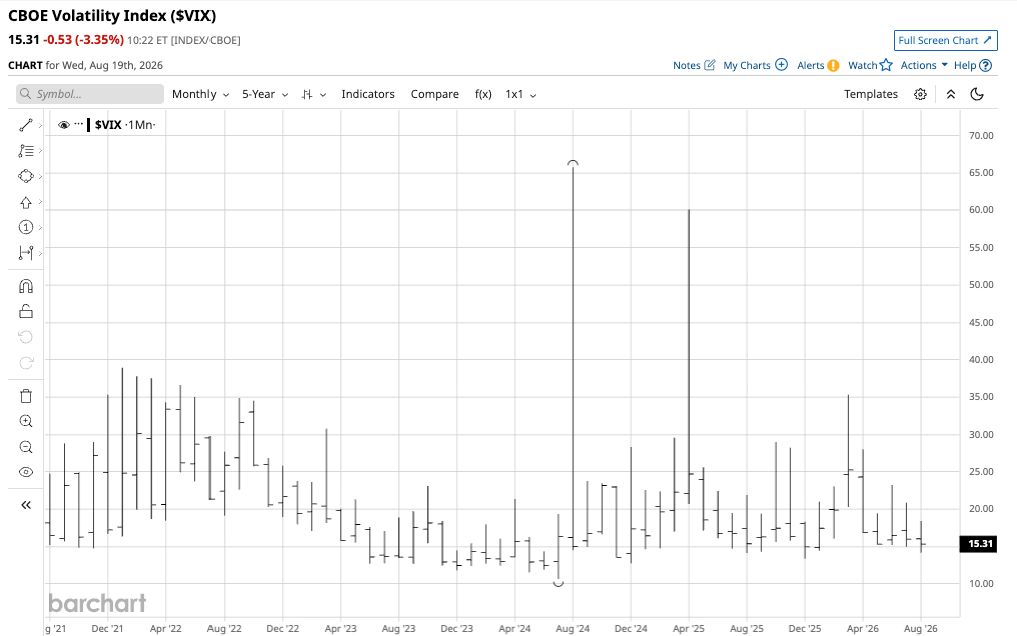Image resolution: width=1017 pixels, height=636 pixels.
Task: Click the Symbol search field
Action: 90,94
